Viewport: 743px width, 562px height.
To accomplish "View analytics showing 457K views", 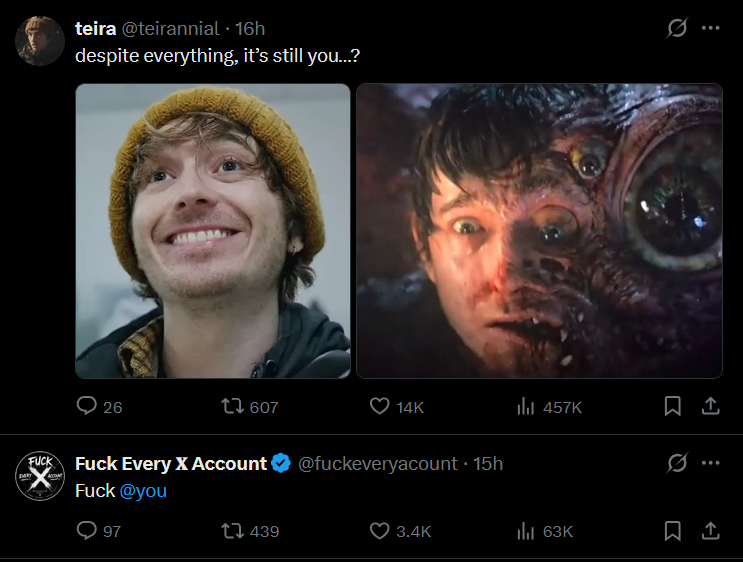I will click(549, 407).
